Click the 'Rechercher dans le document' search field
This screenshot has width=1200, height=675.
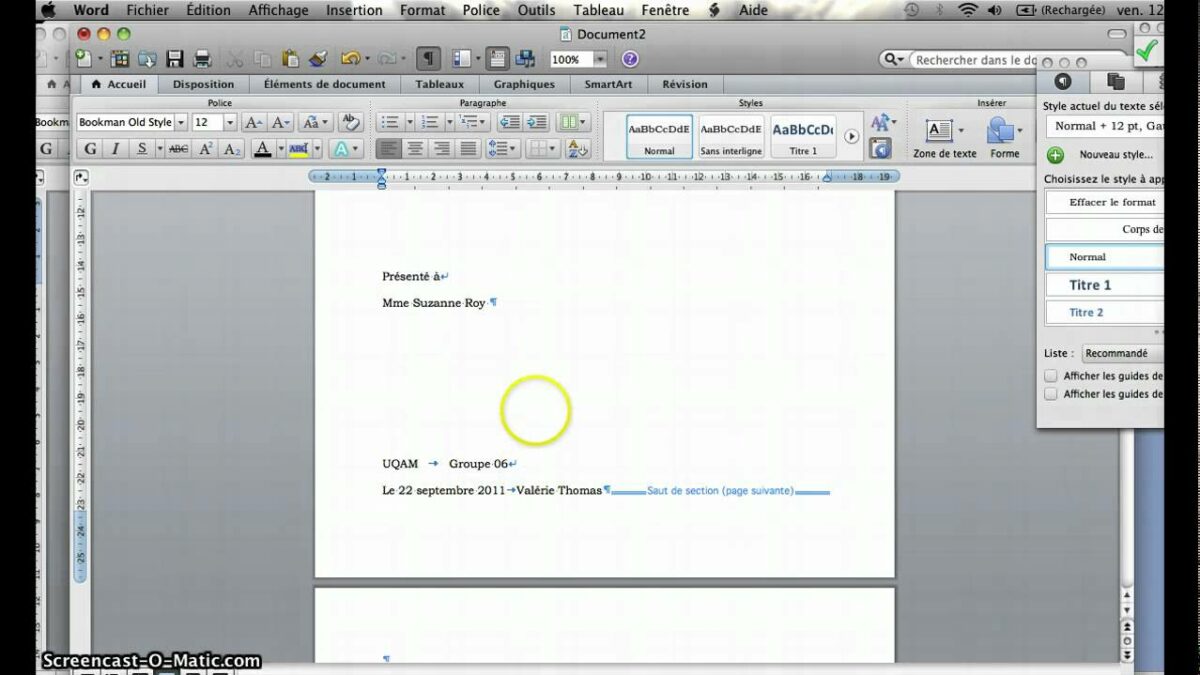point(977,60)
